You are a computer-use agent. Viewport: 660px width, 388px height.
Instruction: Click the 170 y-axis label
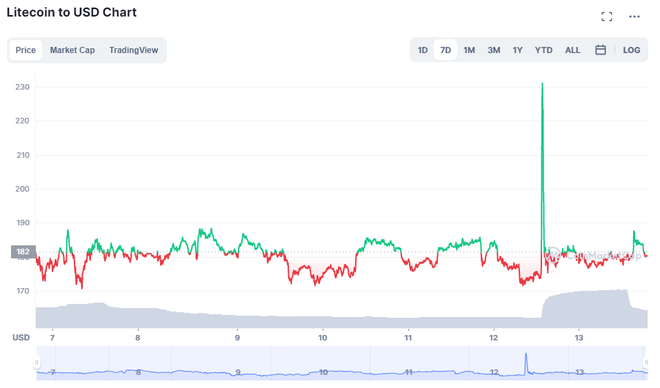click(23, 291)
